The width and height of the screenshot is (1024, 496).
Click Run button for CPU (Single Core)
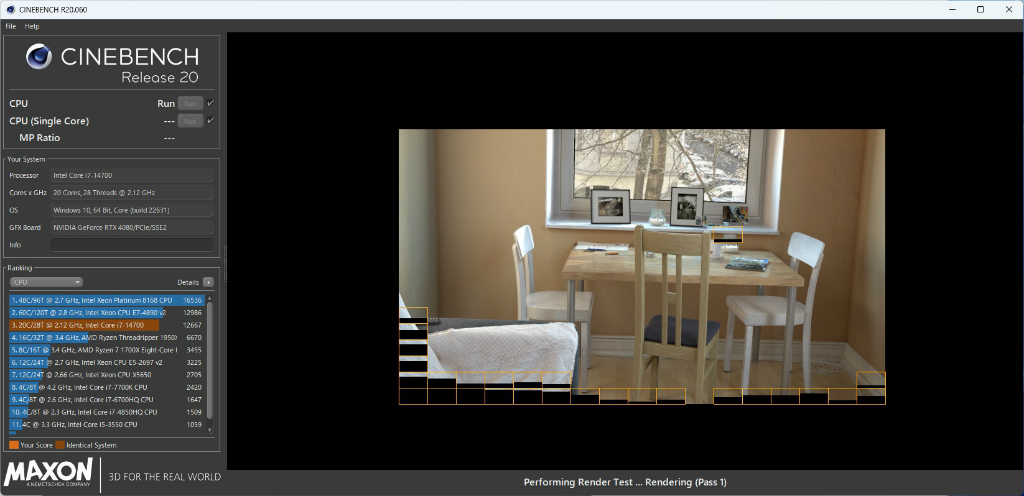pos(190,121)
